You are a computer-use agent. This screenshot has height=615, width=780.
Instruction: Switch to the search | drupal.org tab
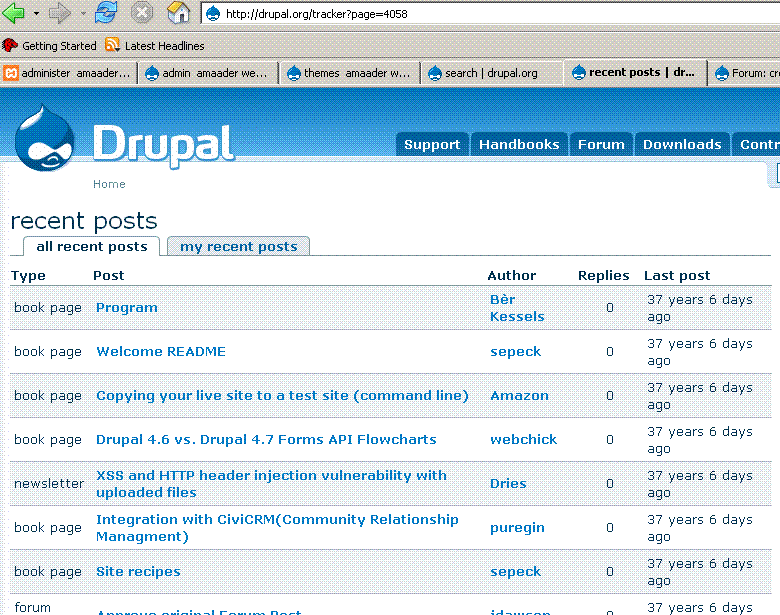pos(491,73)
